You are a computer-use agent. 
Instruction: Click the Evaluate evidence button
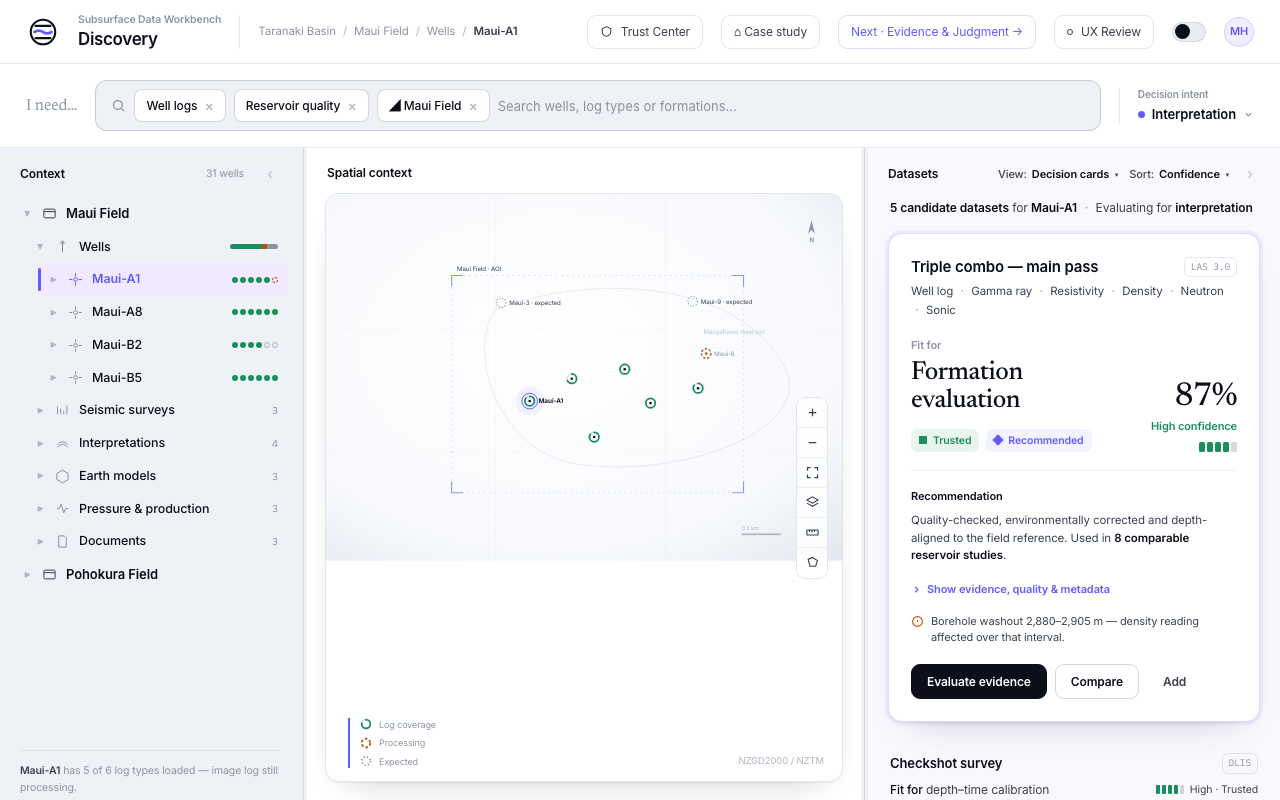point(979,682)
